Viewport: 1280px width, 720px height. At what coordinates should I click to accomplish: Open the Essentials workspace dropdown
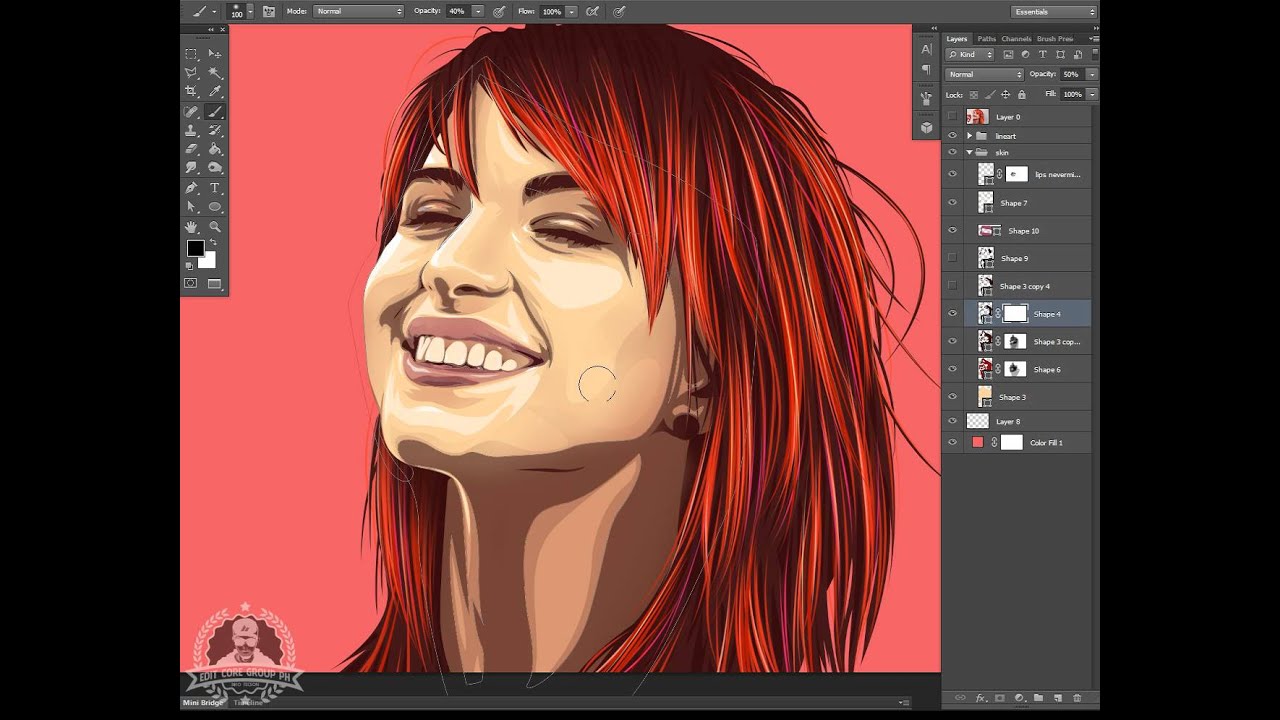click(1054, 11)
